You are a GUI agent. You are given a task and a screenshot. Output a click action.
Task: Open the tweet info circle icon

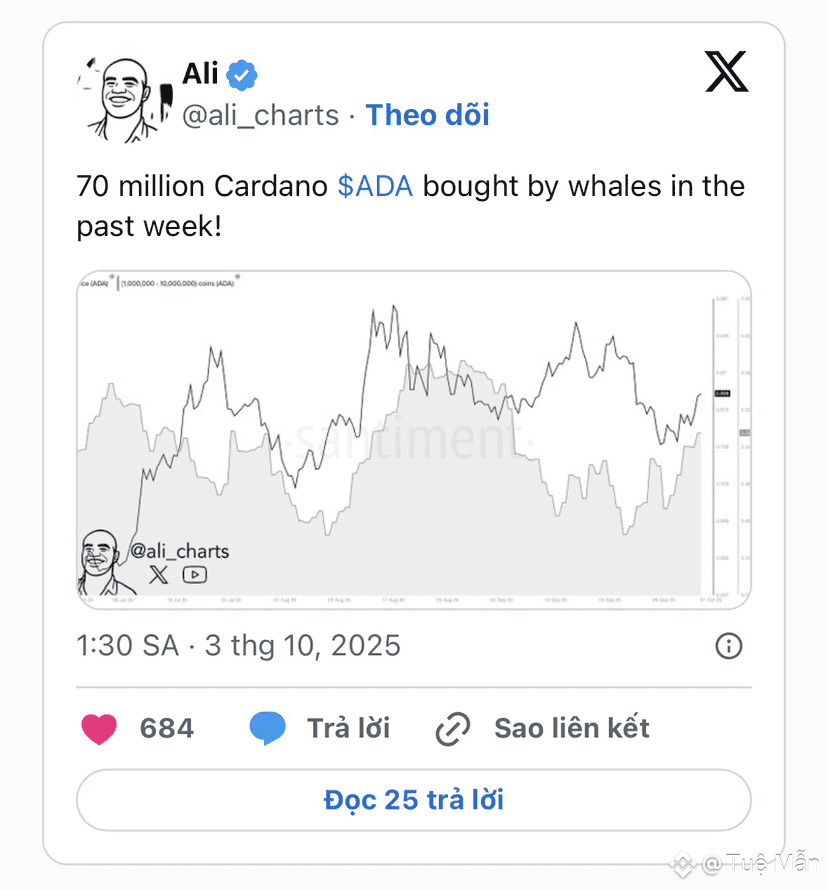[x=729, y=646]
